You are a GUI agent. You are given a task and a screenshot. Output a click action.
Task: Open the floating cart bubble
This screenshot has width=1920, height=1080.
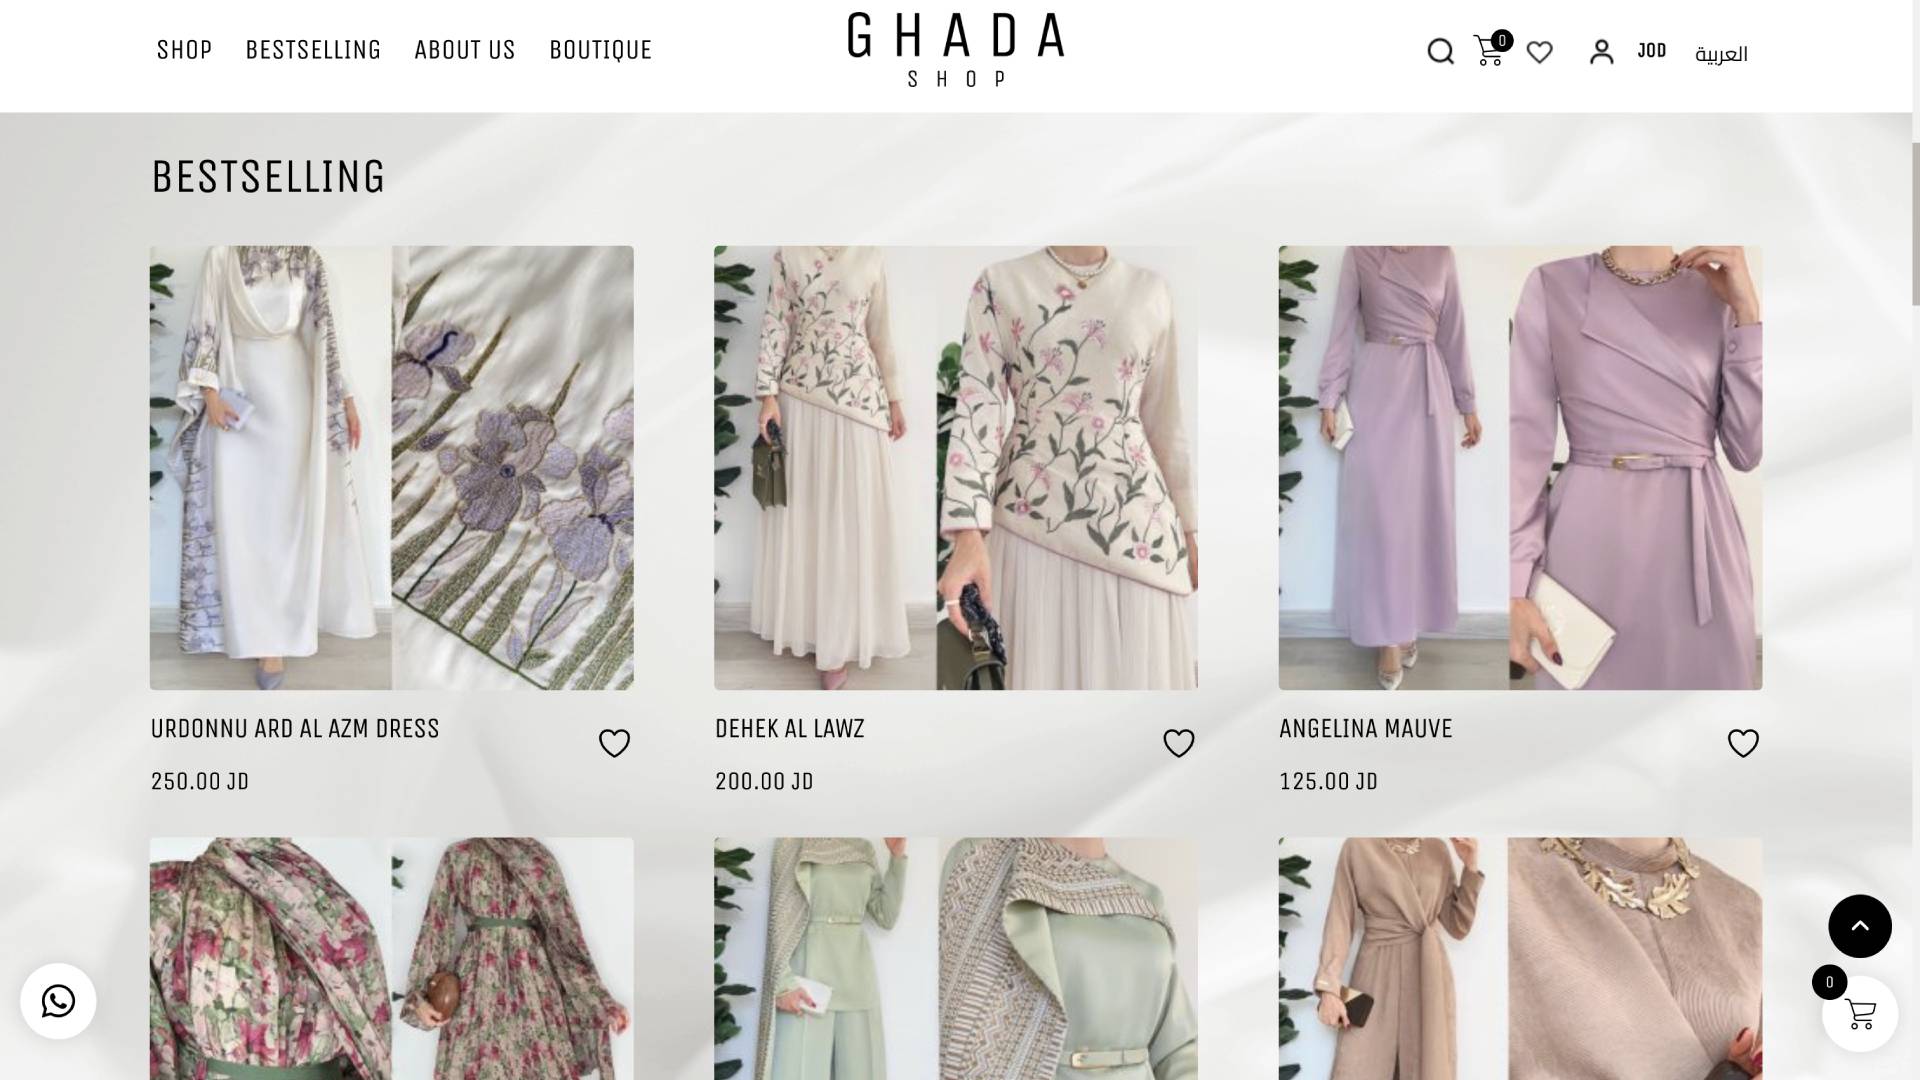(x=1860, y=1014)
